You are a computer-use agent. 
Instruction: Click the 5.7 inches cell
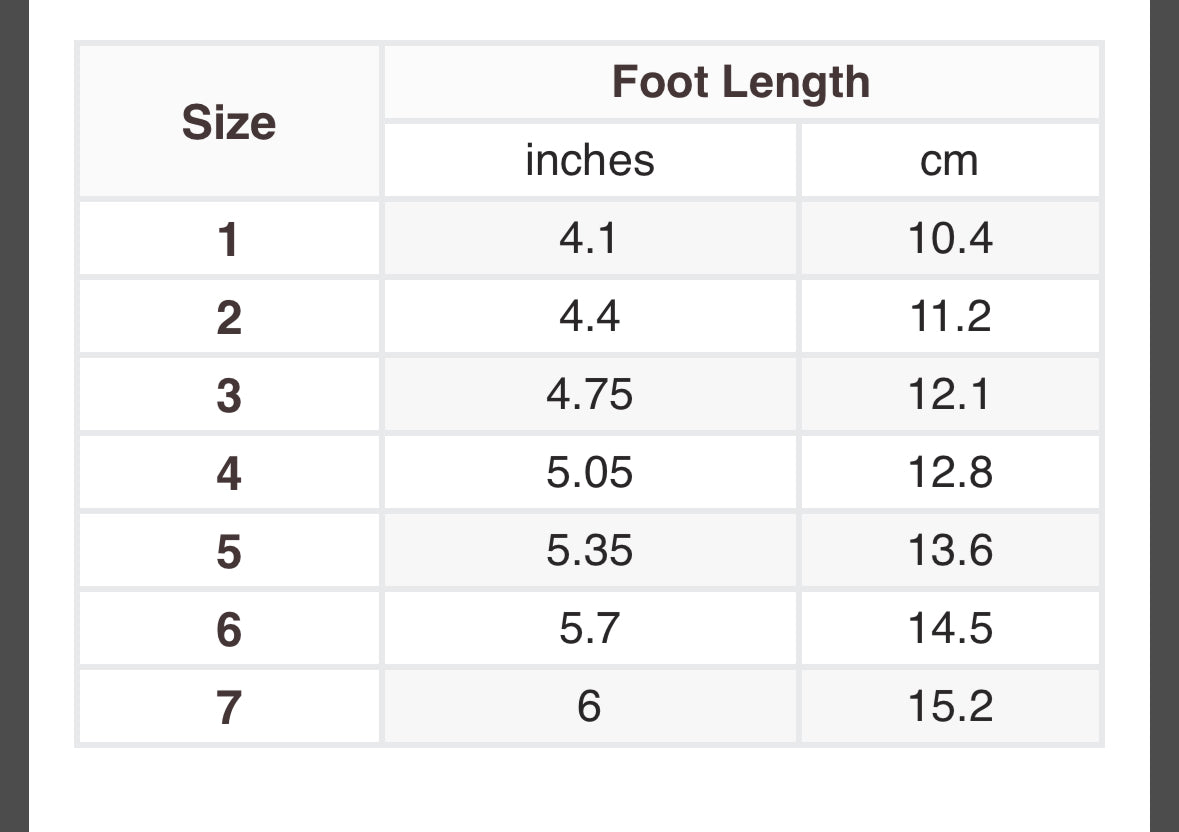(x=590, y=628)
